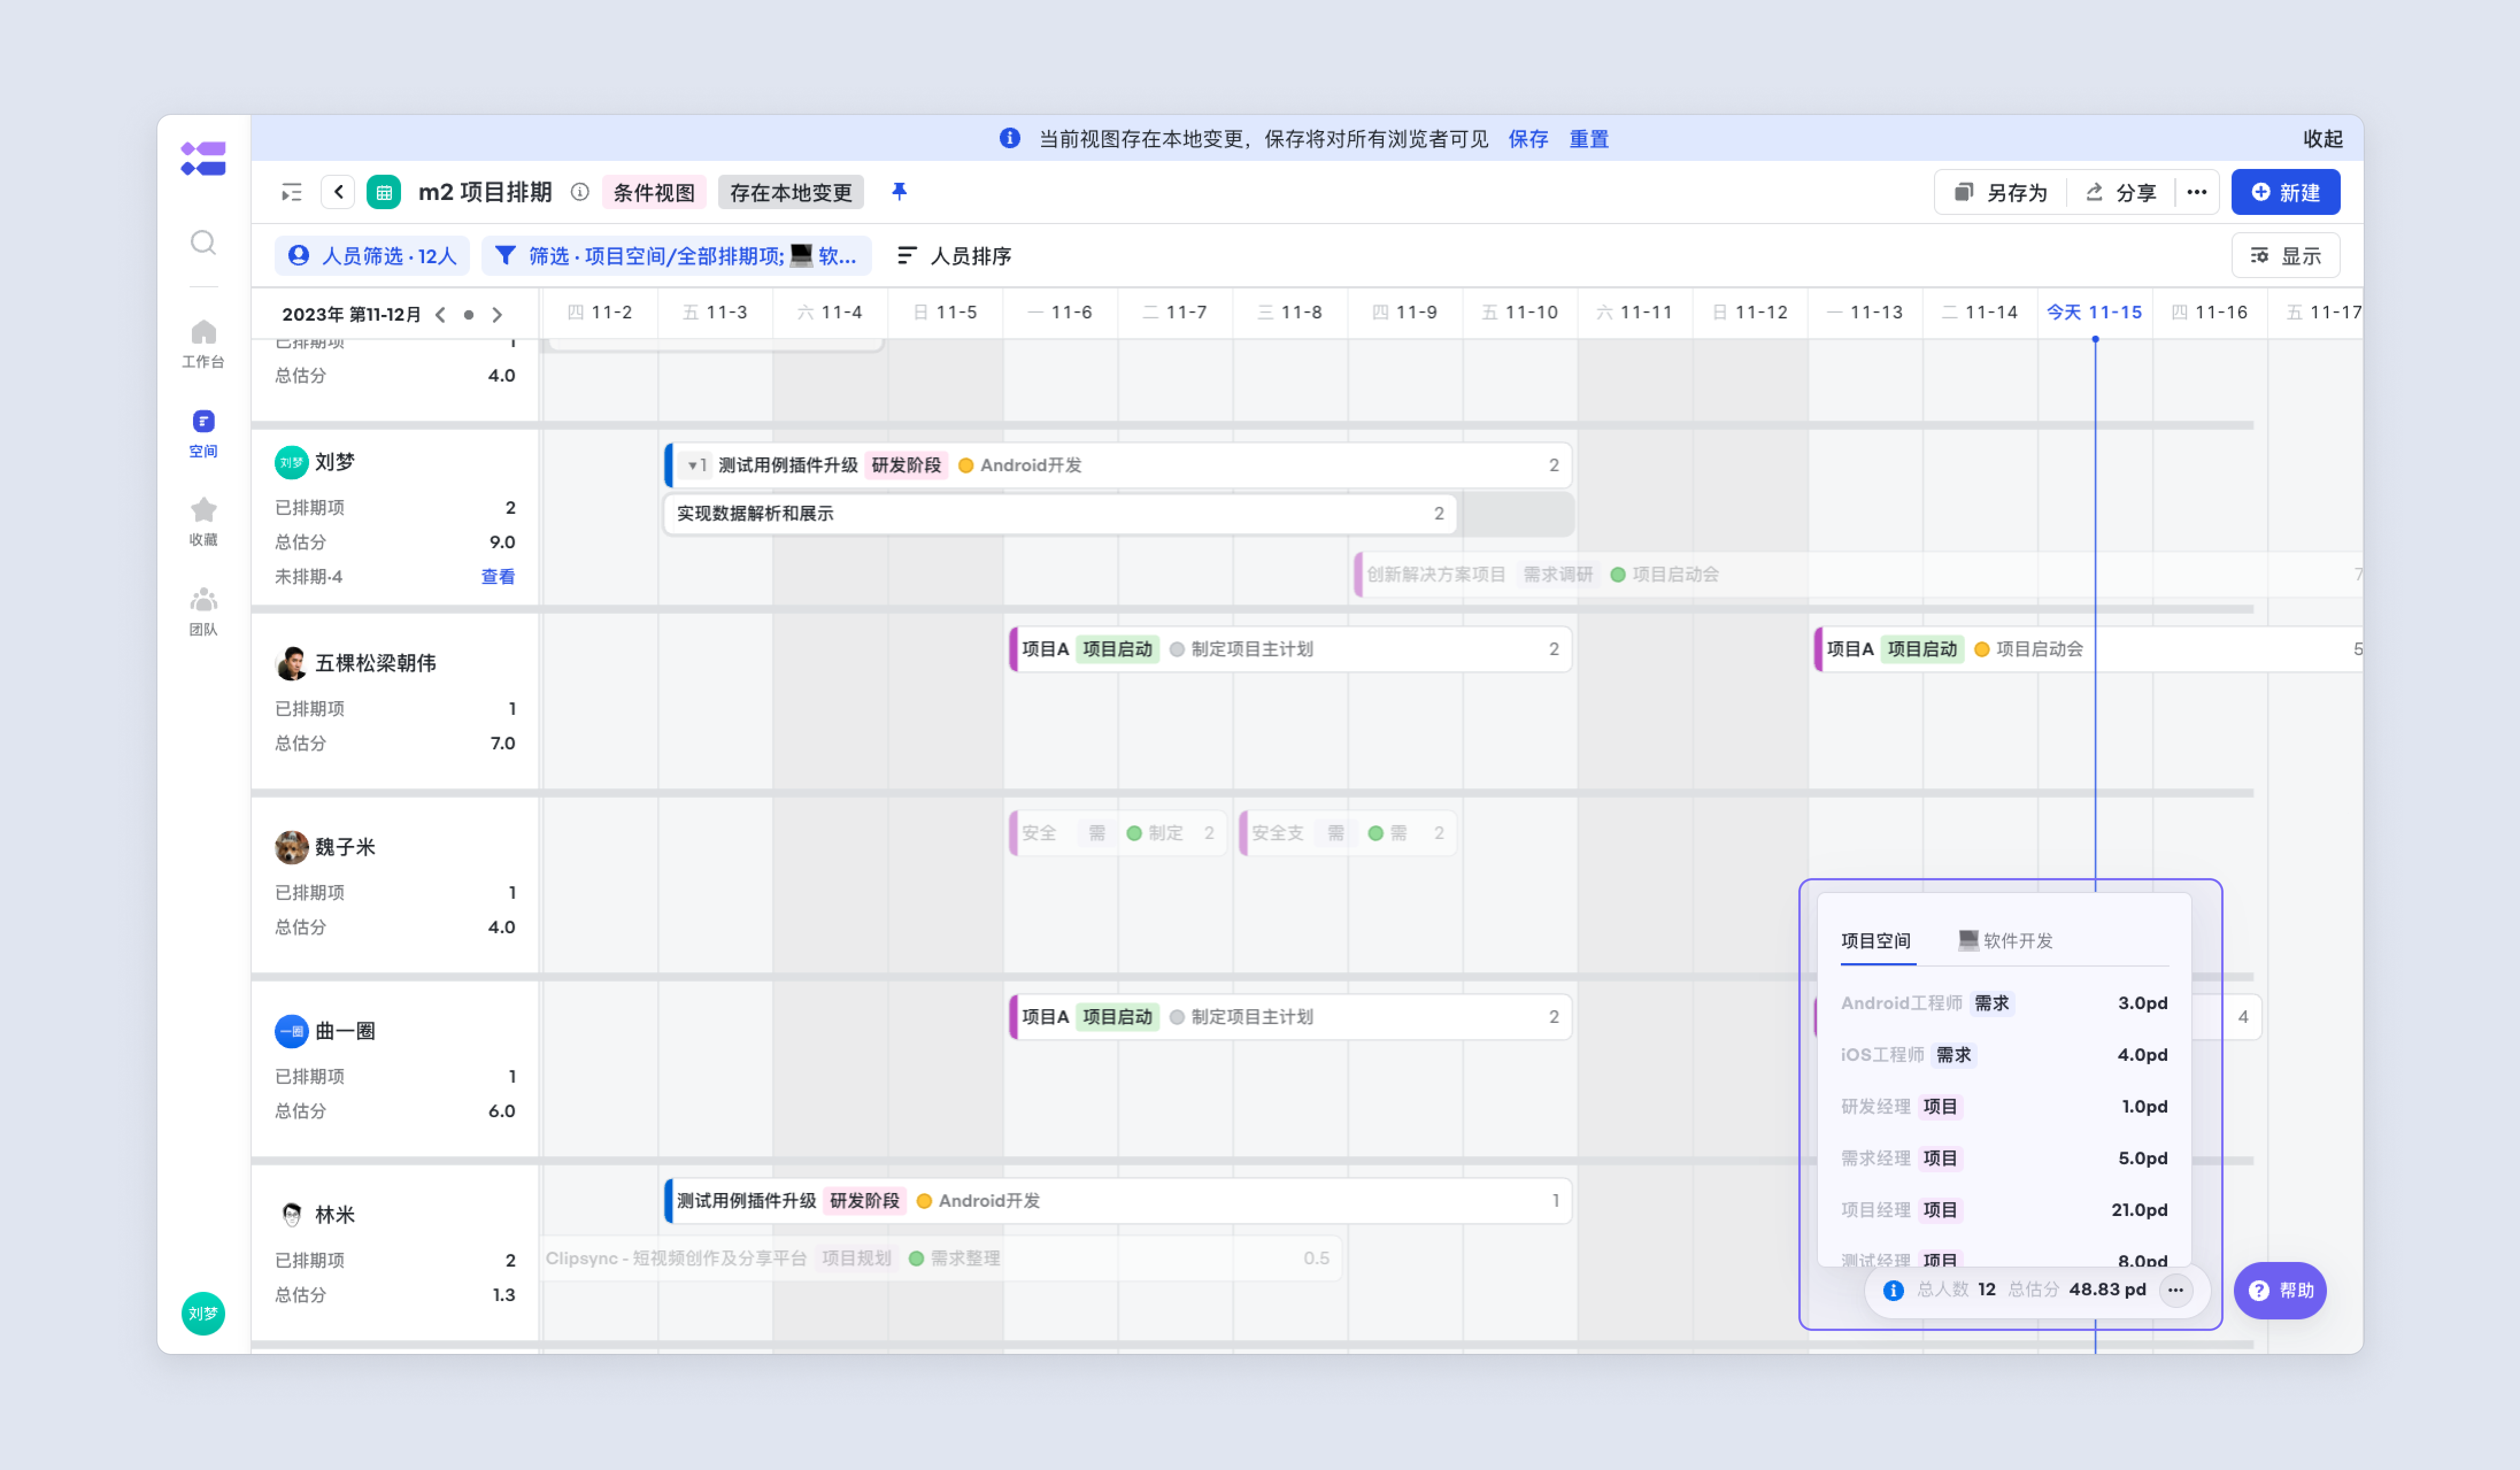Open 收藏 favorites in the sidebar

pos(203,522)
